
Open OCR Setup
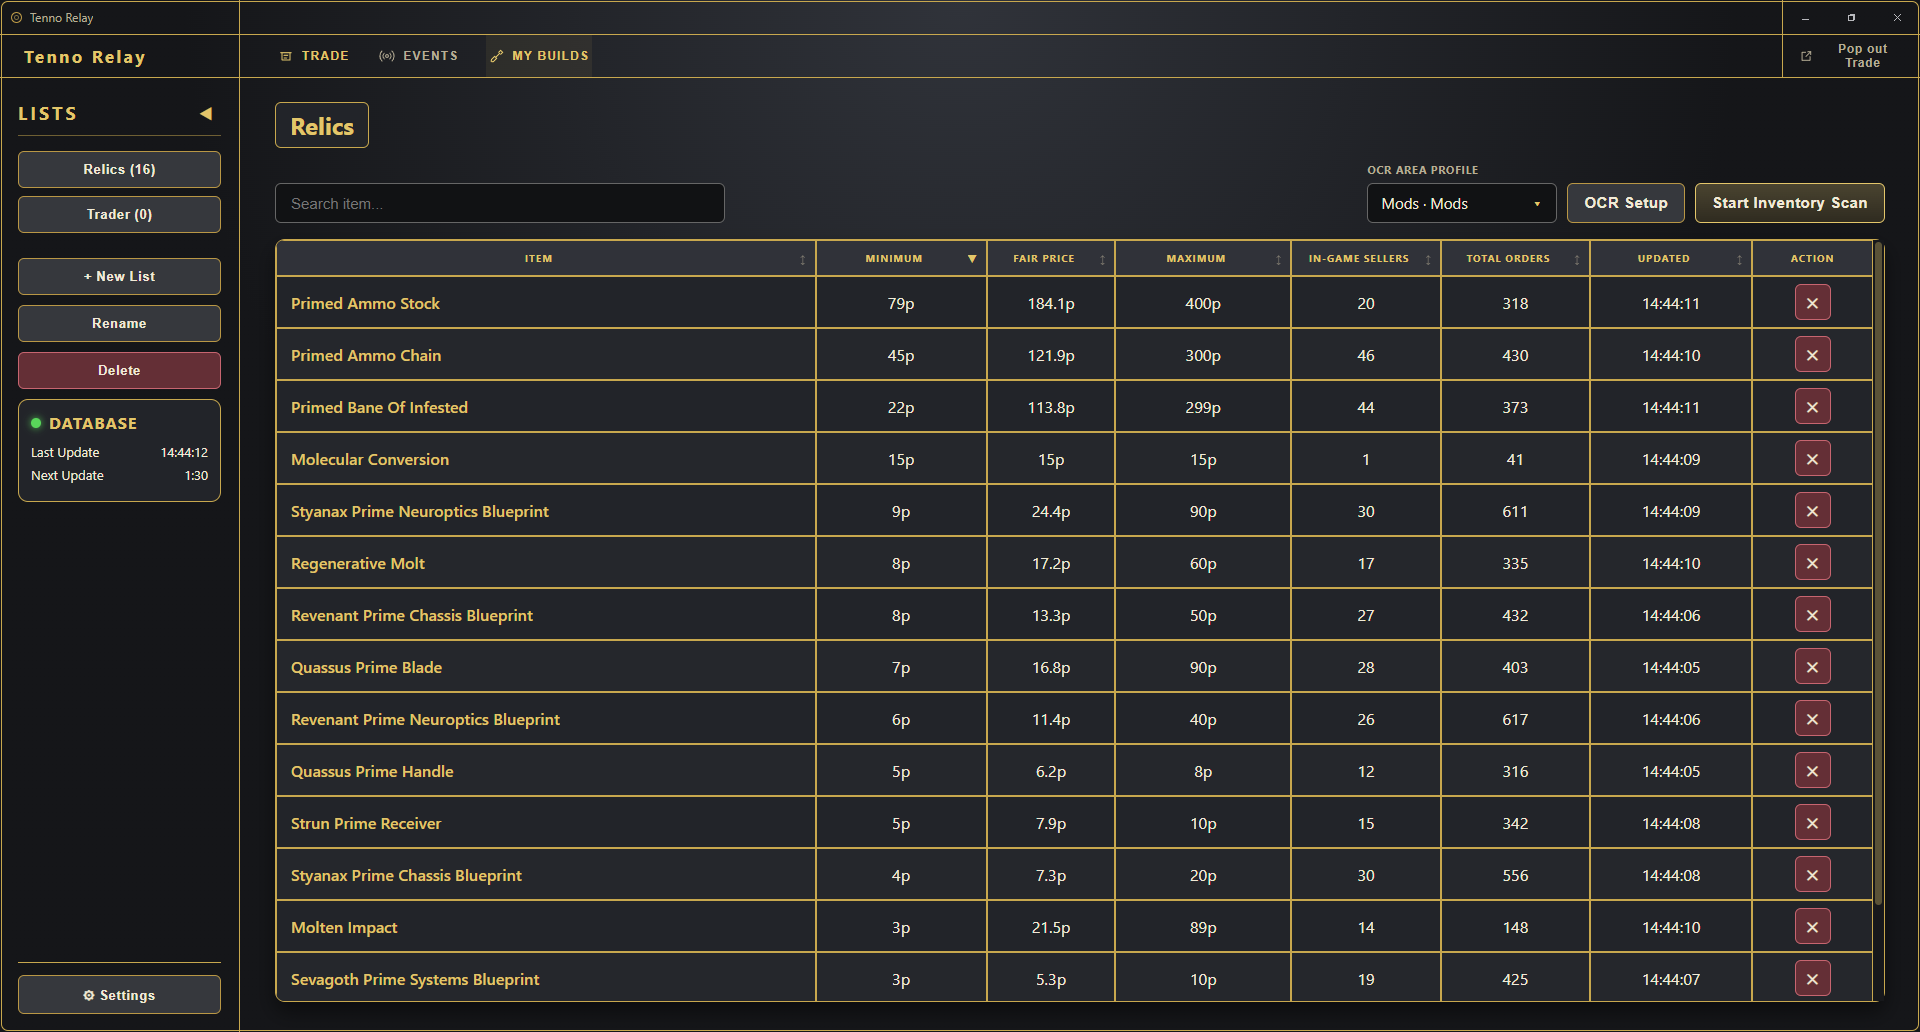tap(1625, 203)
